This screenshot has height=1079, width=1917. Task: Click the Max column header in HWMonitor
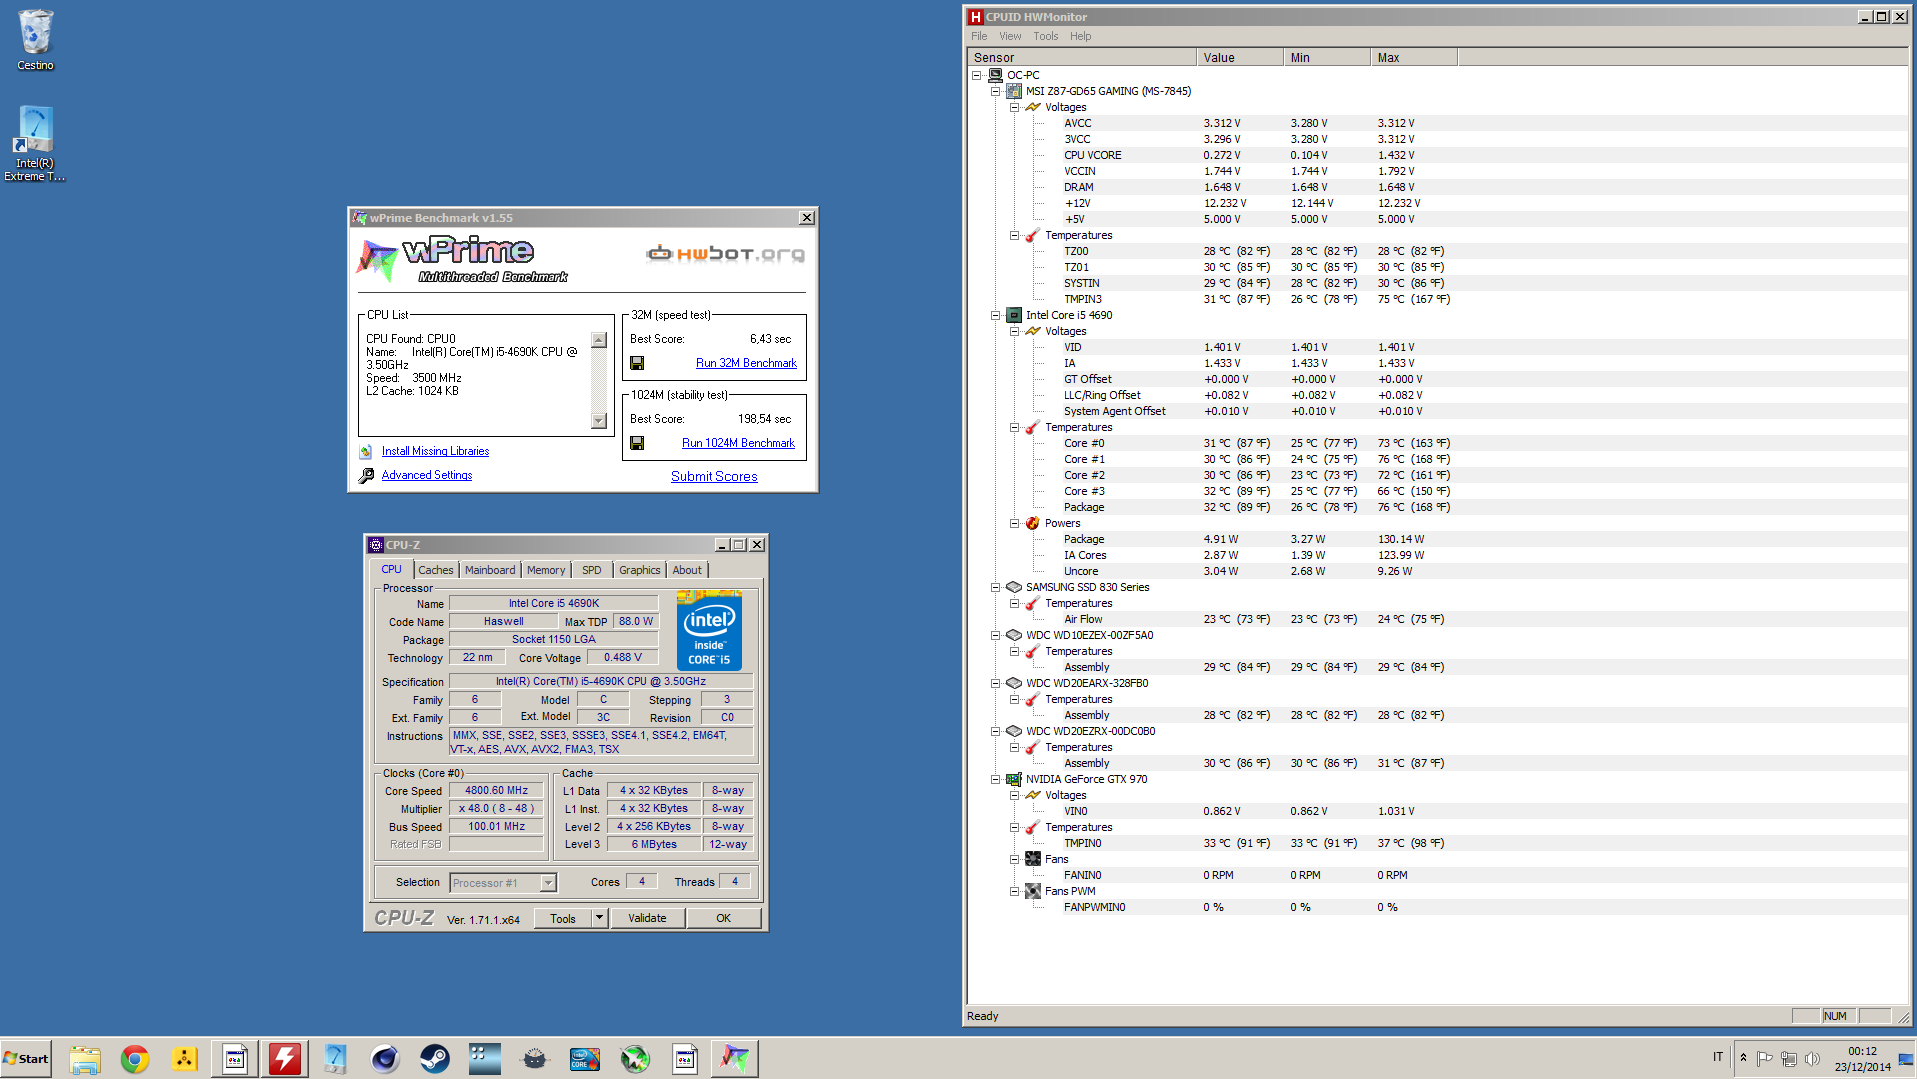[x=1414, y=58]
